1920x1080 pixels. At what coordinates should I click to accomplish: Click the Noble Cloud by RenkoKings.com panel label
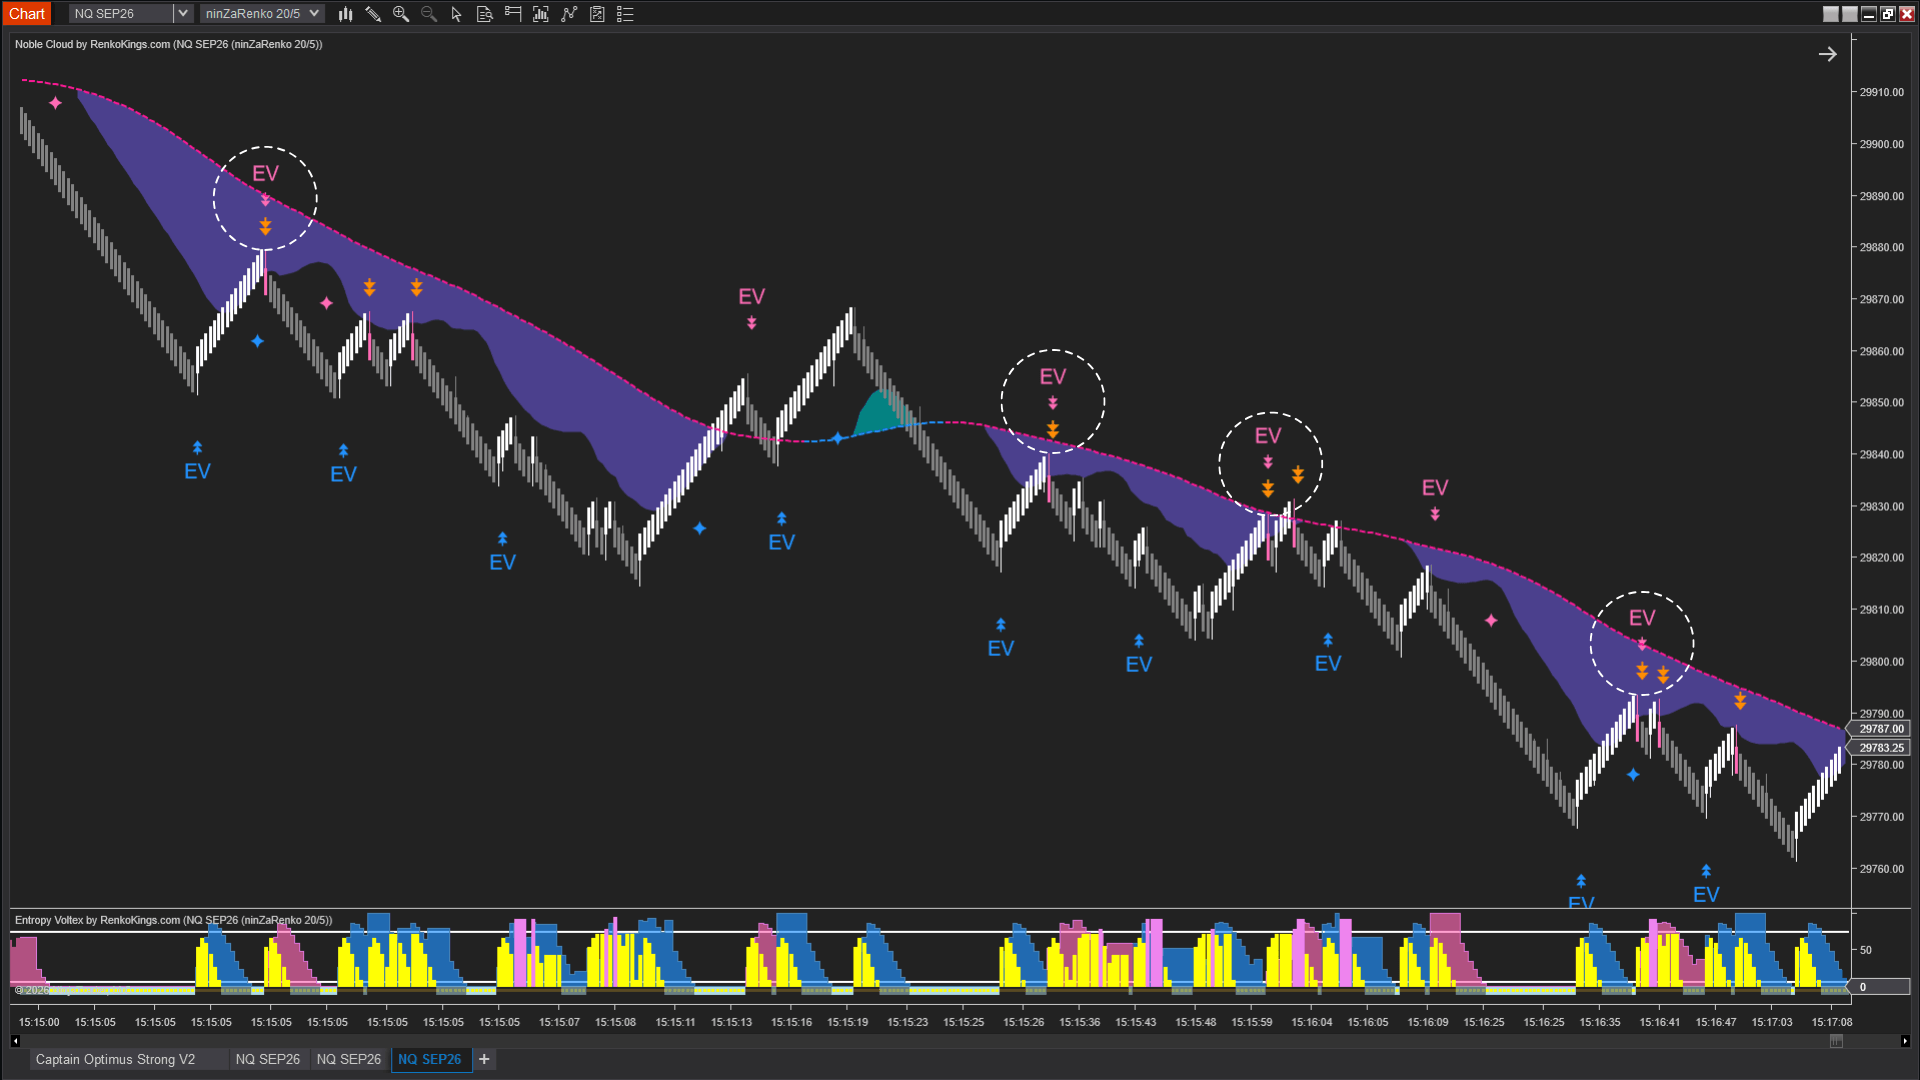click(x=168, y=44)
